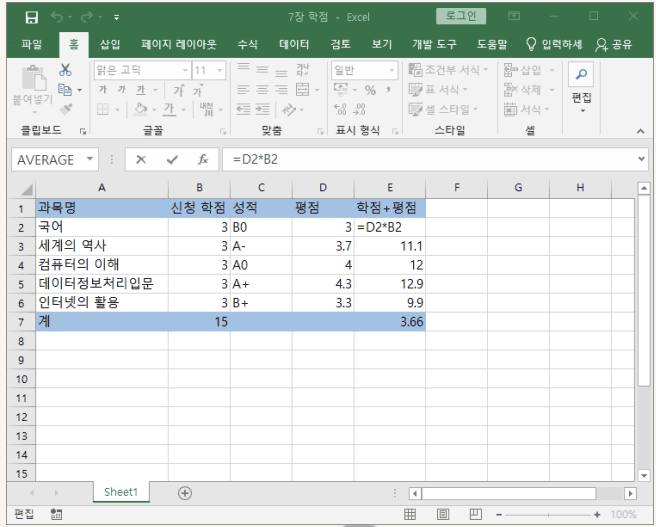Viewport: 656px width, 527px height.
Task: Click the 로그인 button in title bar
Action: coord(461,16)
